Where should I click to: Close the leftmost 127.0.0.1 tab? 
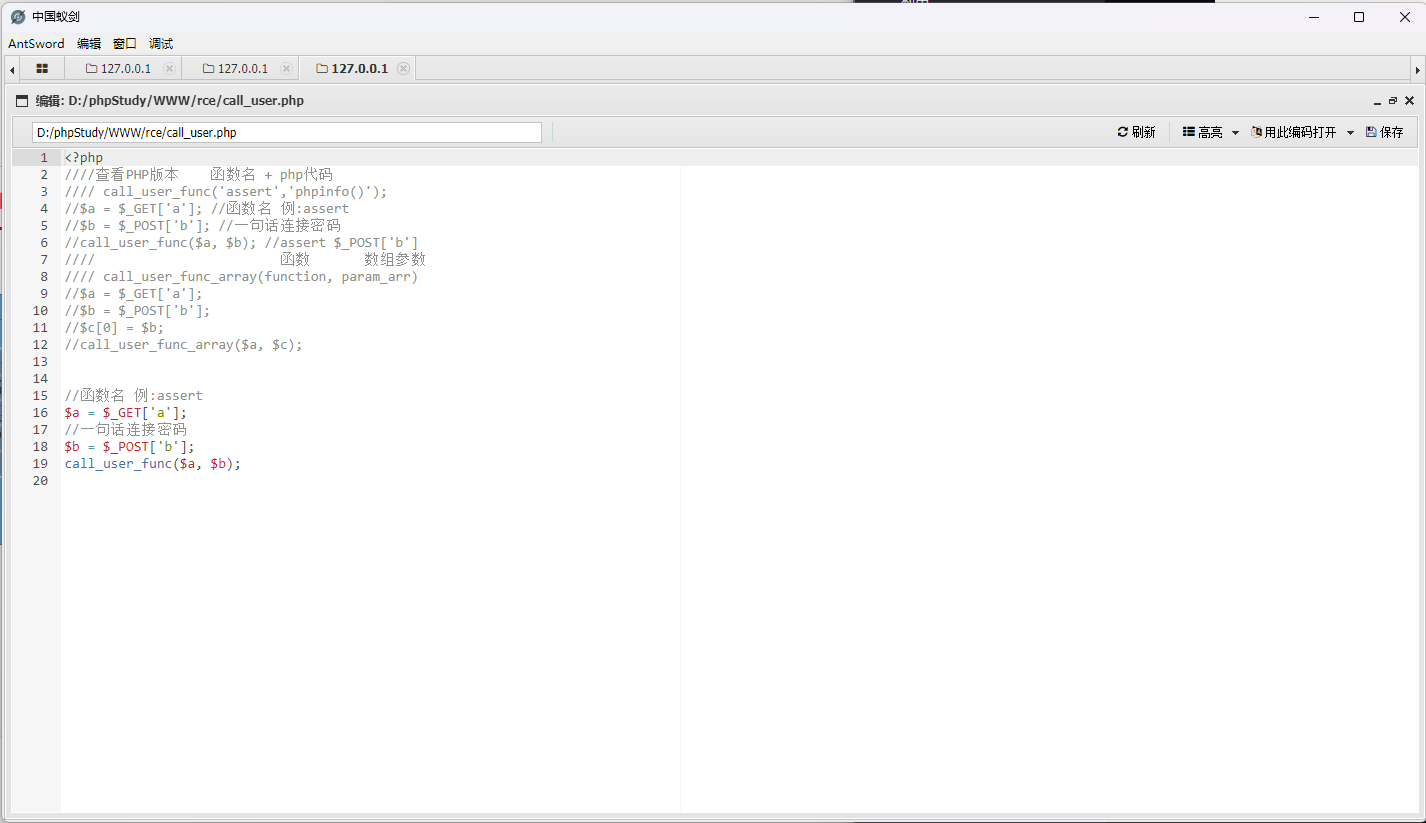click(x=169, y=69)
